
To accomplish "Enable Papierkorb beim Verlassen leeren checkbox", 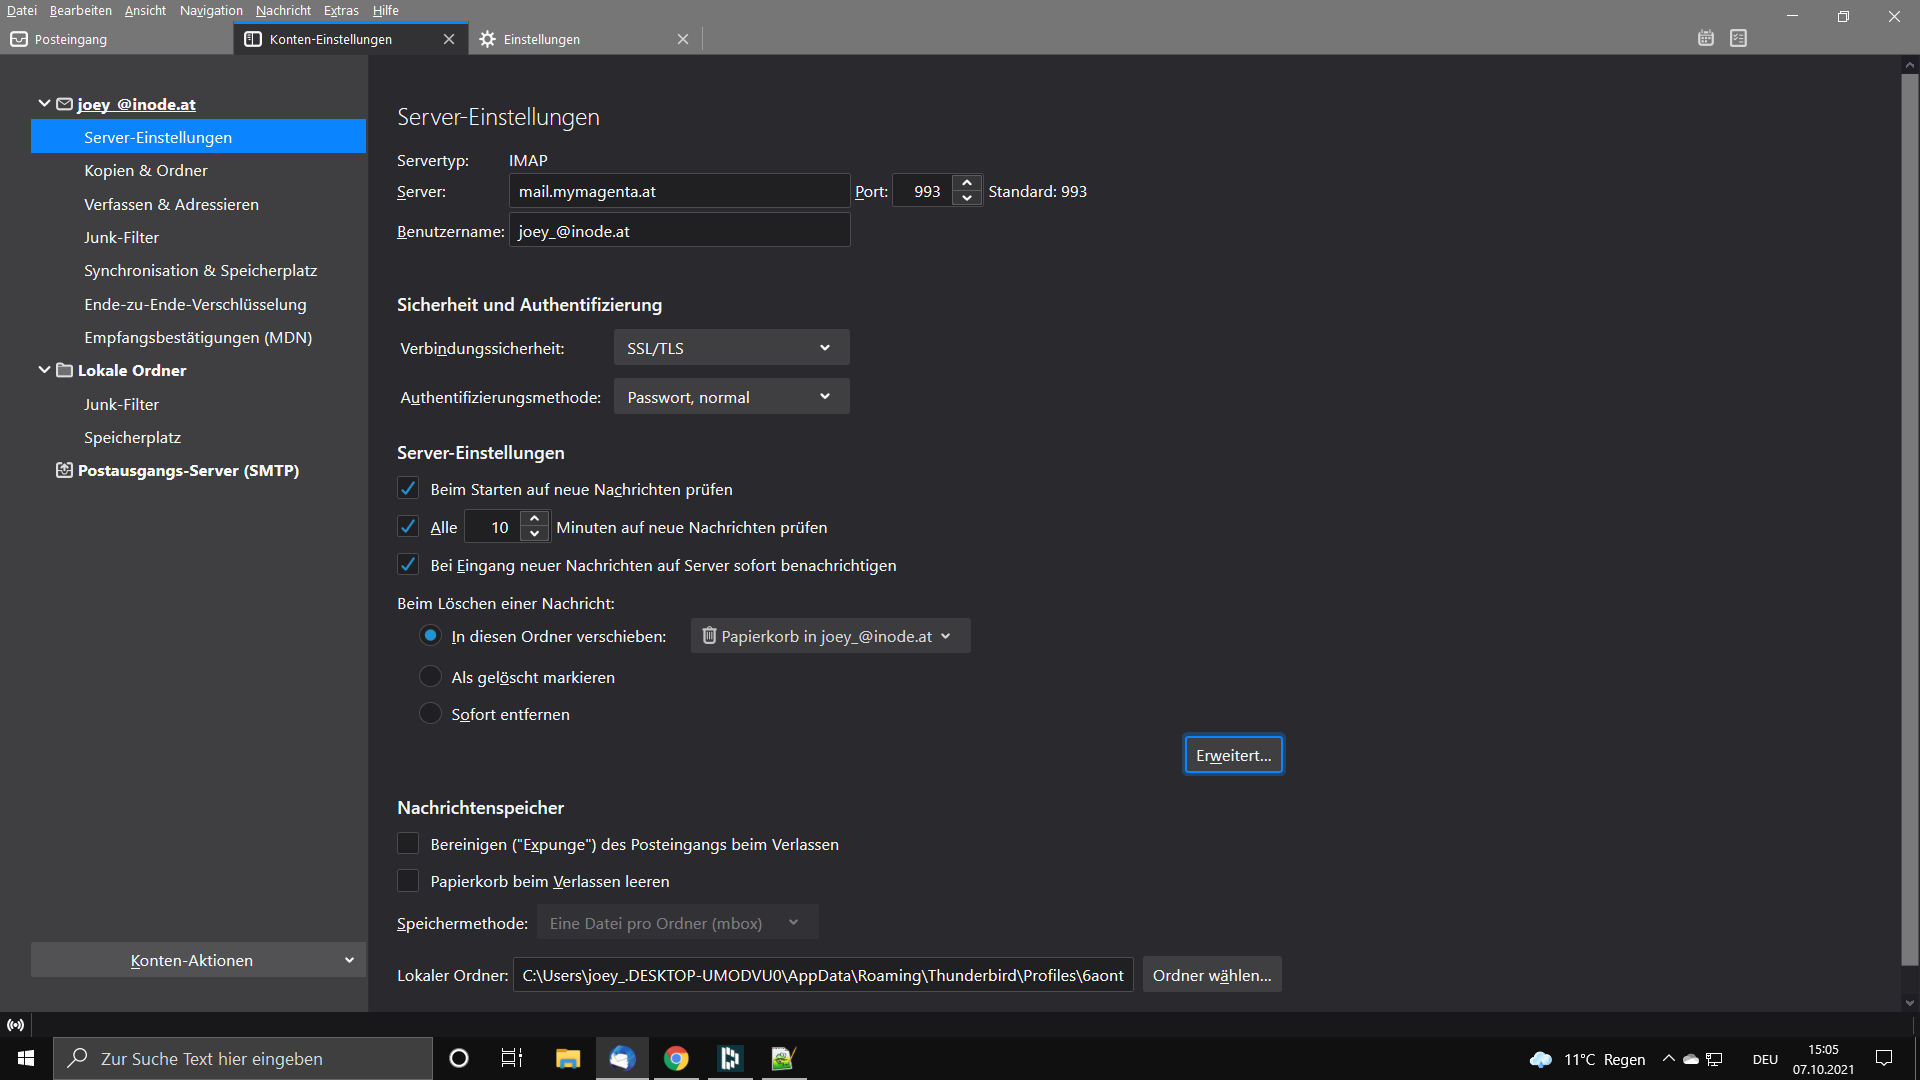I will tap(408, 881).
